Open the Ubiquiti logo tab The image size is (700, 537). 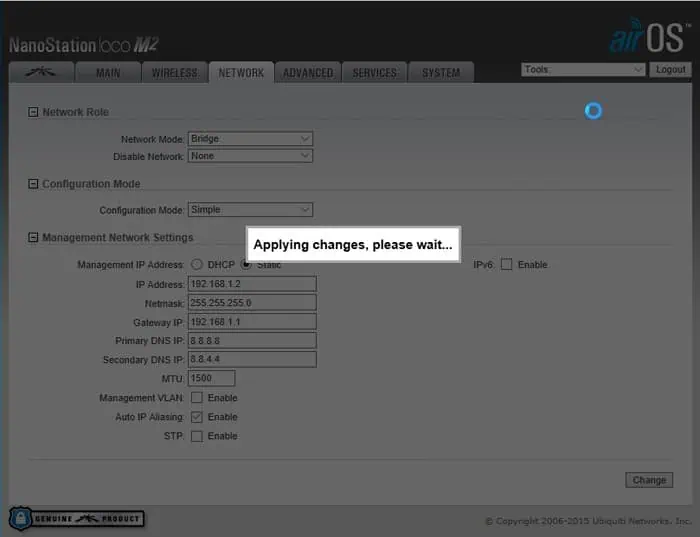[42, 73]
